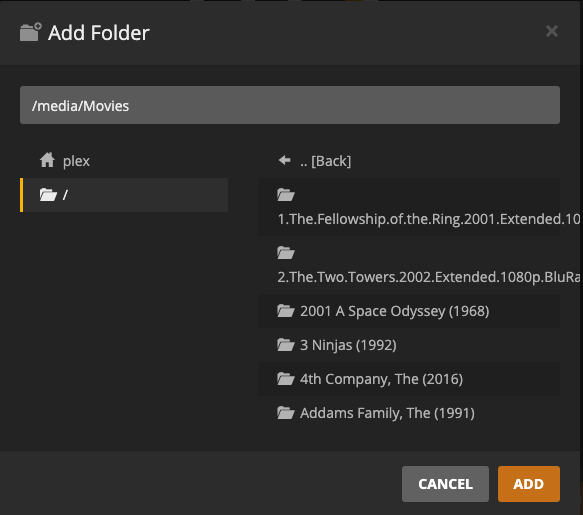583x515 pixels.
Task: Click the Add Folder header icon
Action: 30,32
